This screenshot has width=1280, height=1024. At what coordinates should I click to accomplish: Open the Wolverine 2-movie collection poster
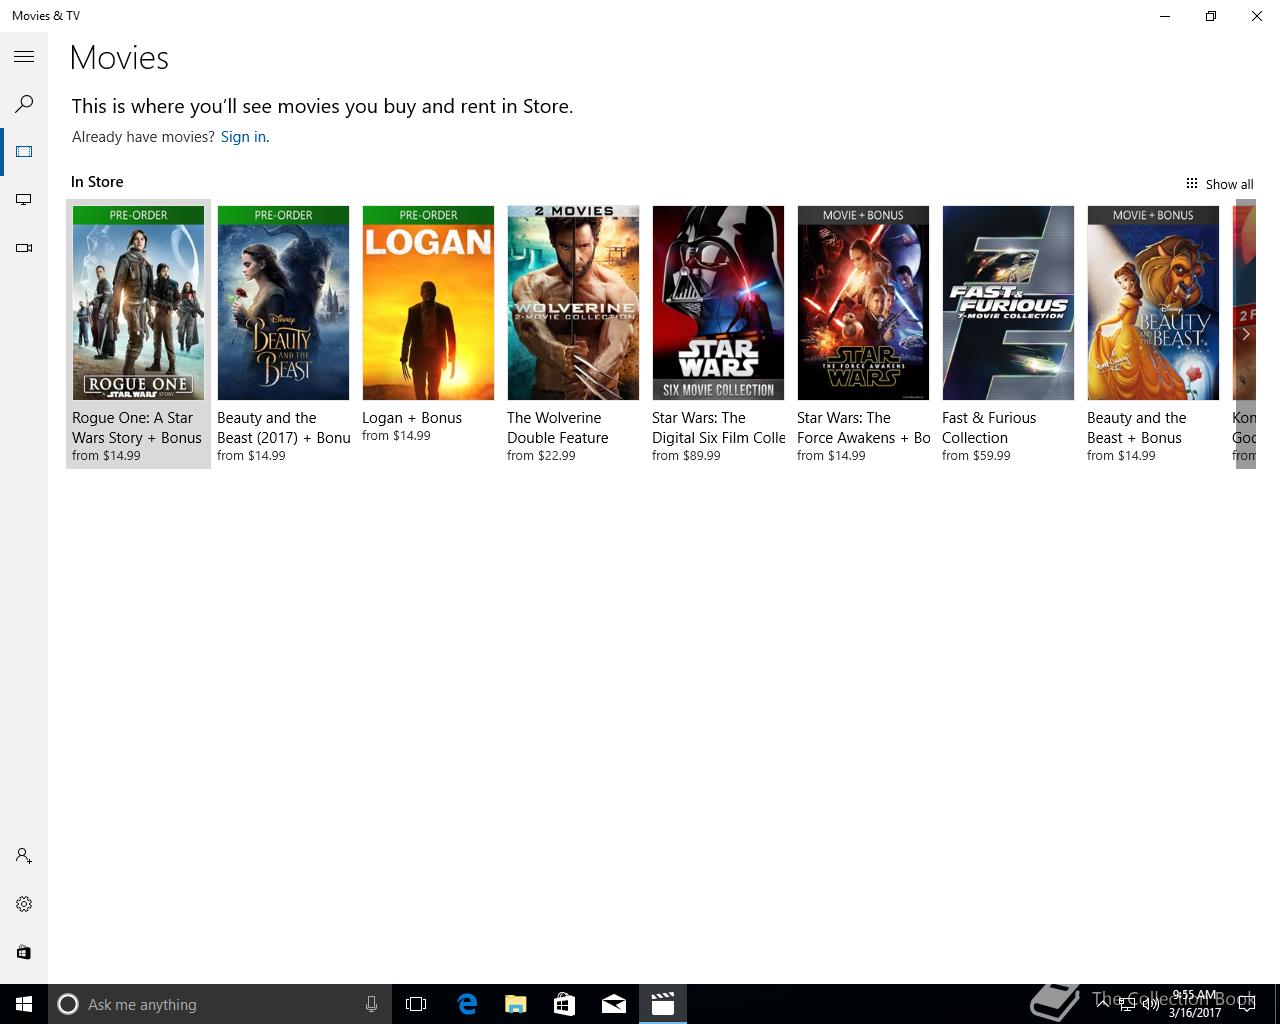(573, 303)
